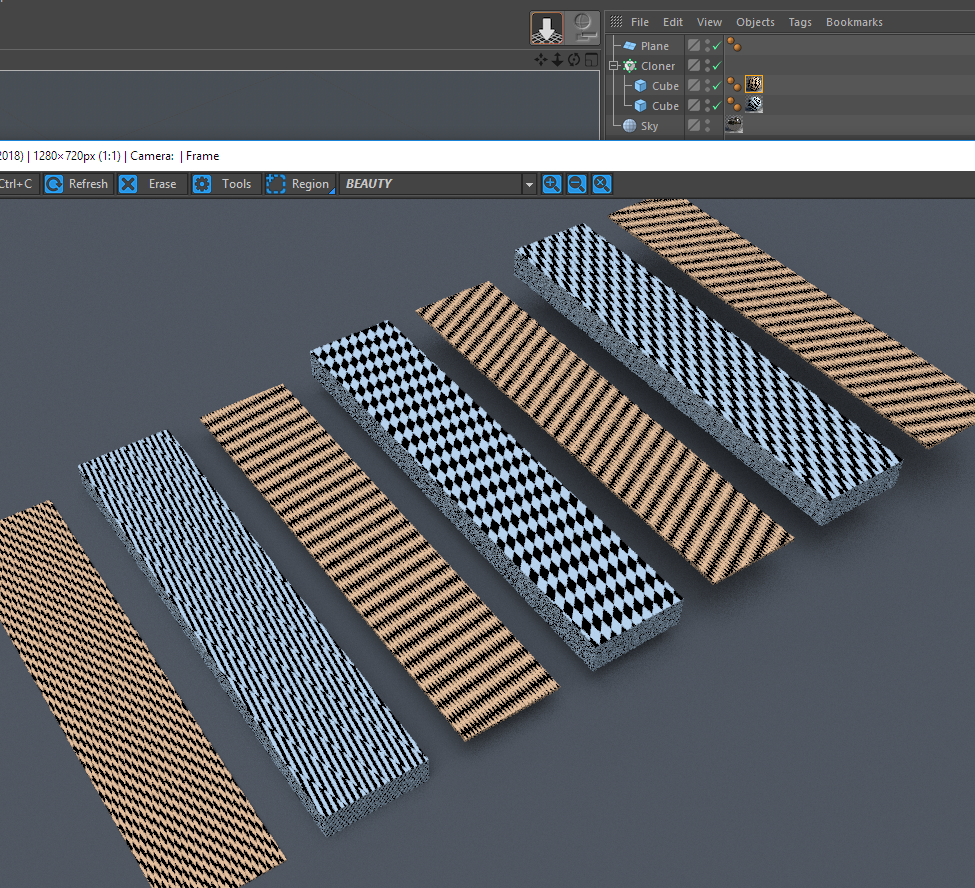Click the Plane object's layer swatch
Screen dimensions: 975x888
693,46
